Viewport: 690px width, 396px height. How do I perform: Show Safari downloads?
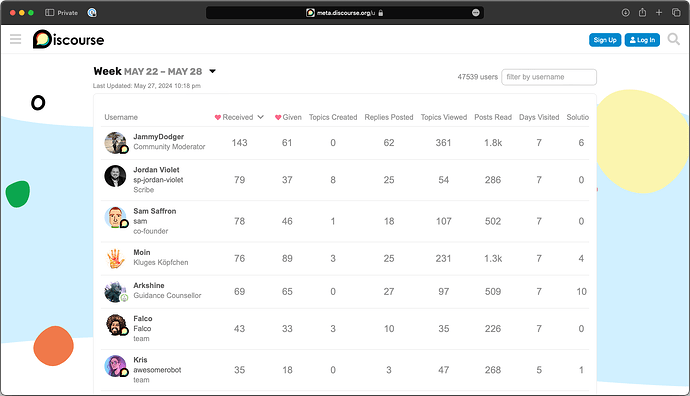point(625,13)
